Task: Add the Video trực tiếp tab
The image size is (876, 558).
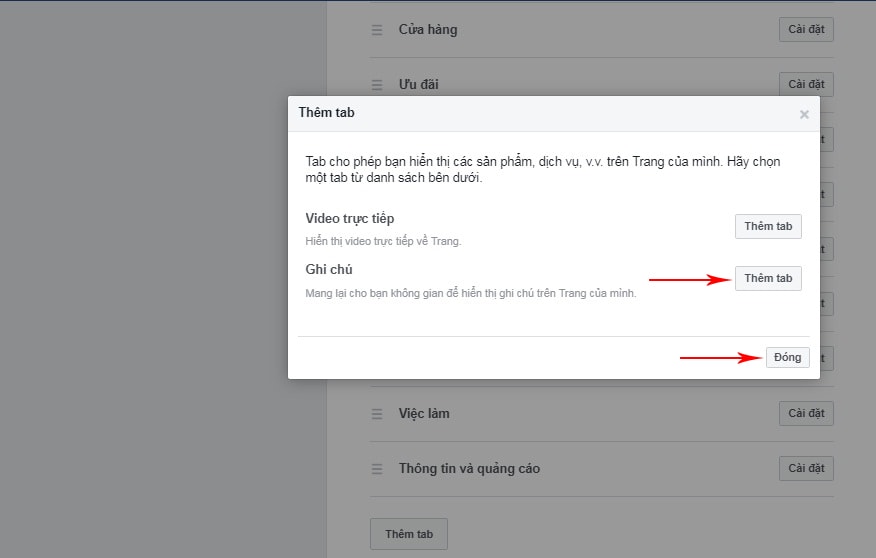Action: pos(767,226)
